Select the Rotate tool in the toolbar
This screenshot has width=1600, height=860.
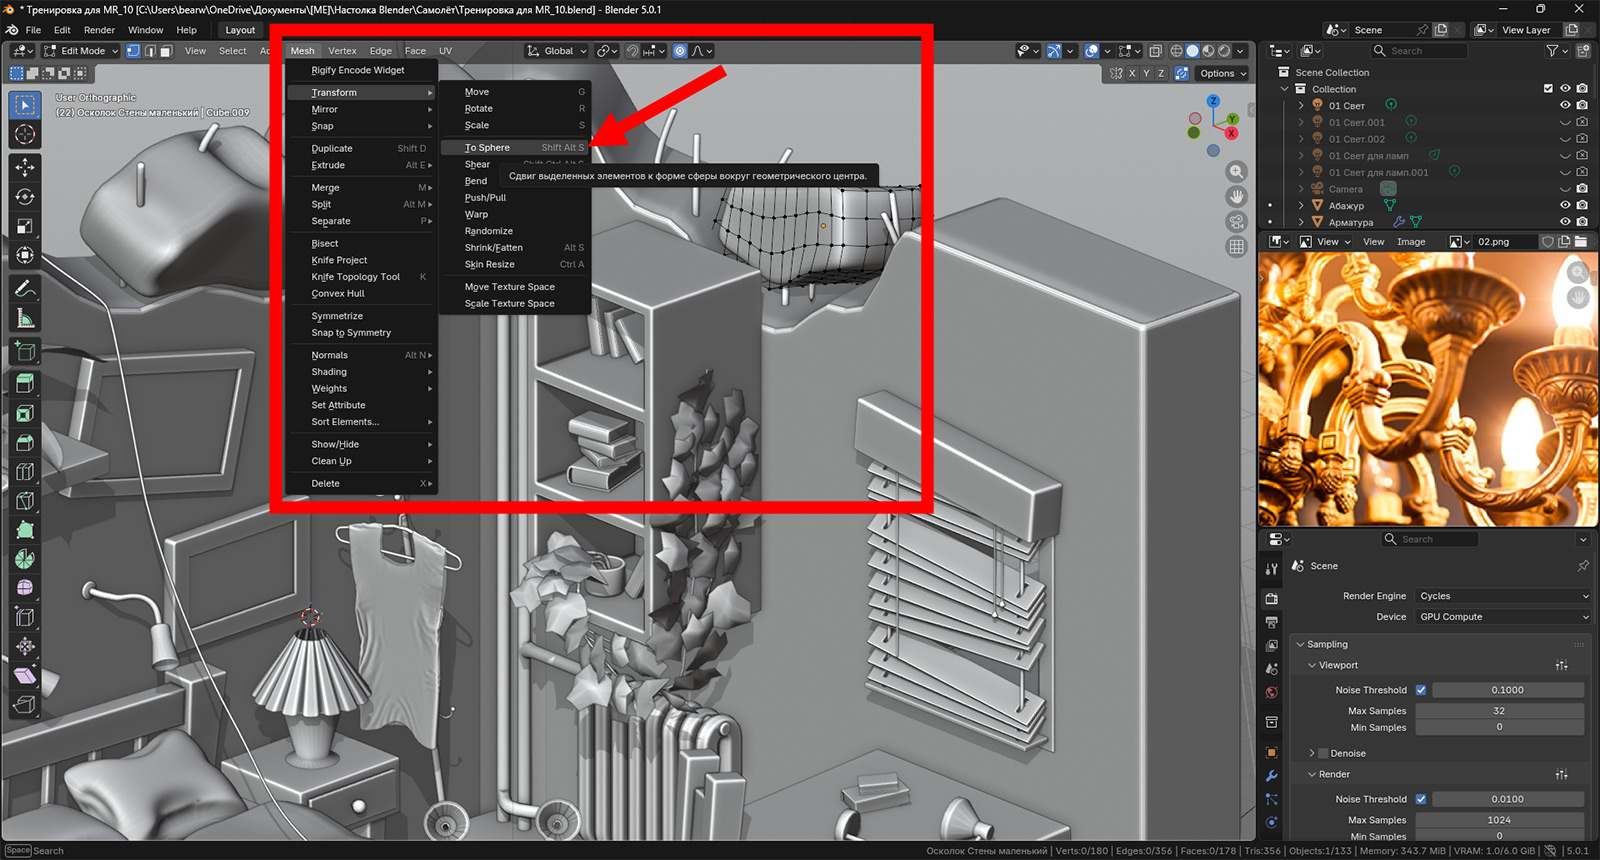tap(25, 197)
